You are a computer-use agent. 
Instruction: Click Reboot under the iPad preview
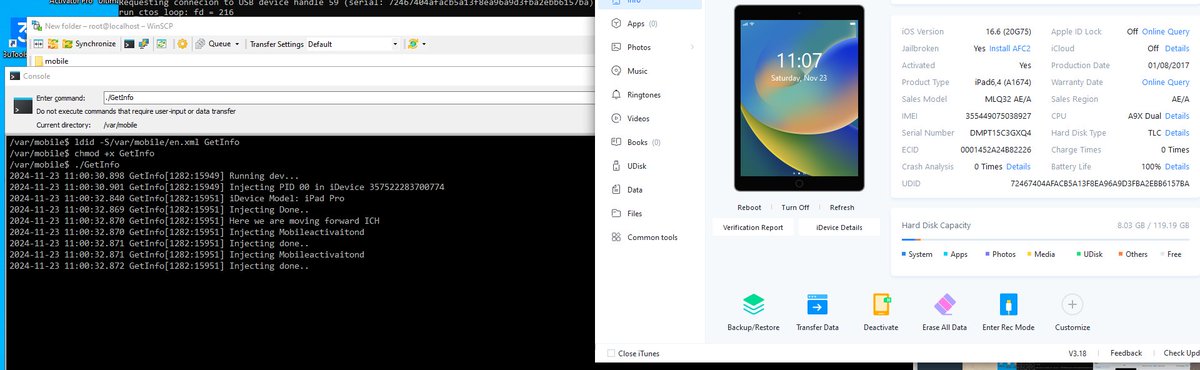point(749,207)
